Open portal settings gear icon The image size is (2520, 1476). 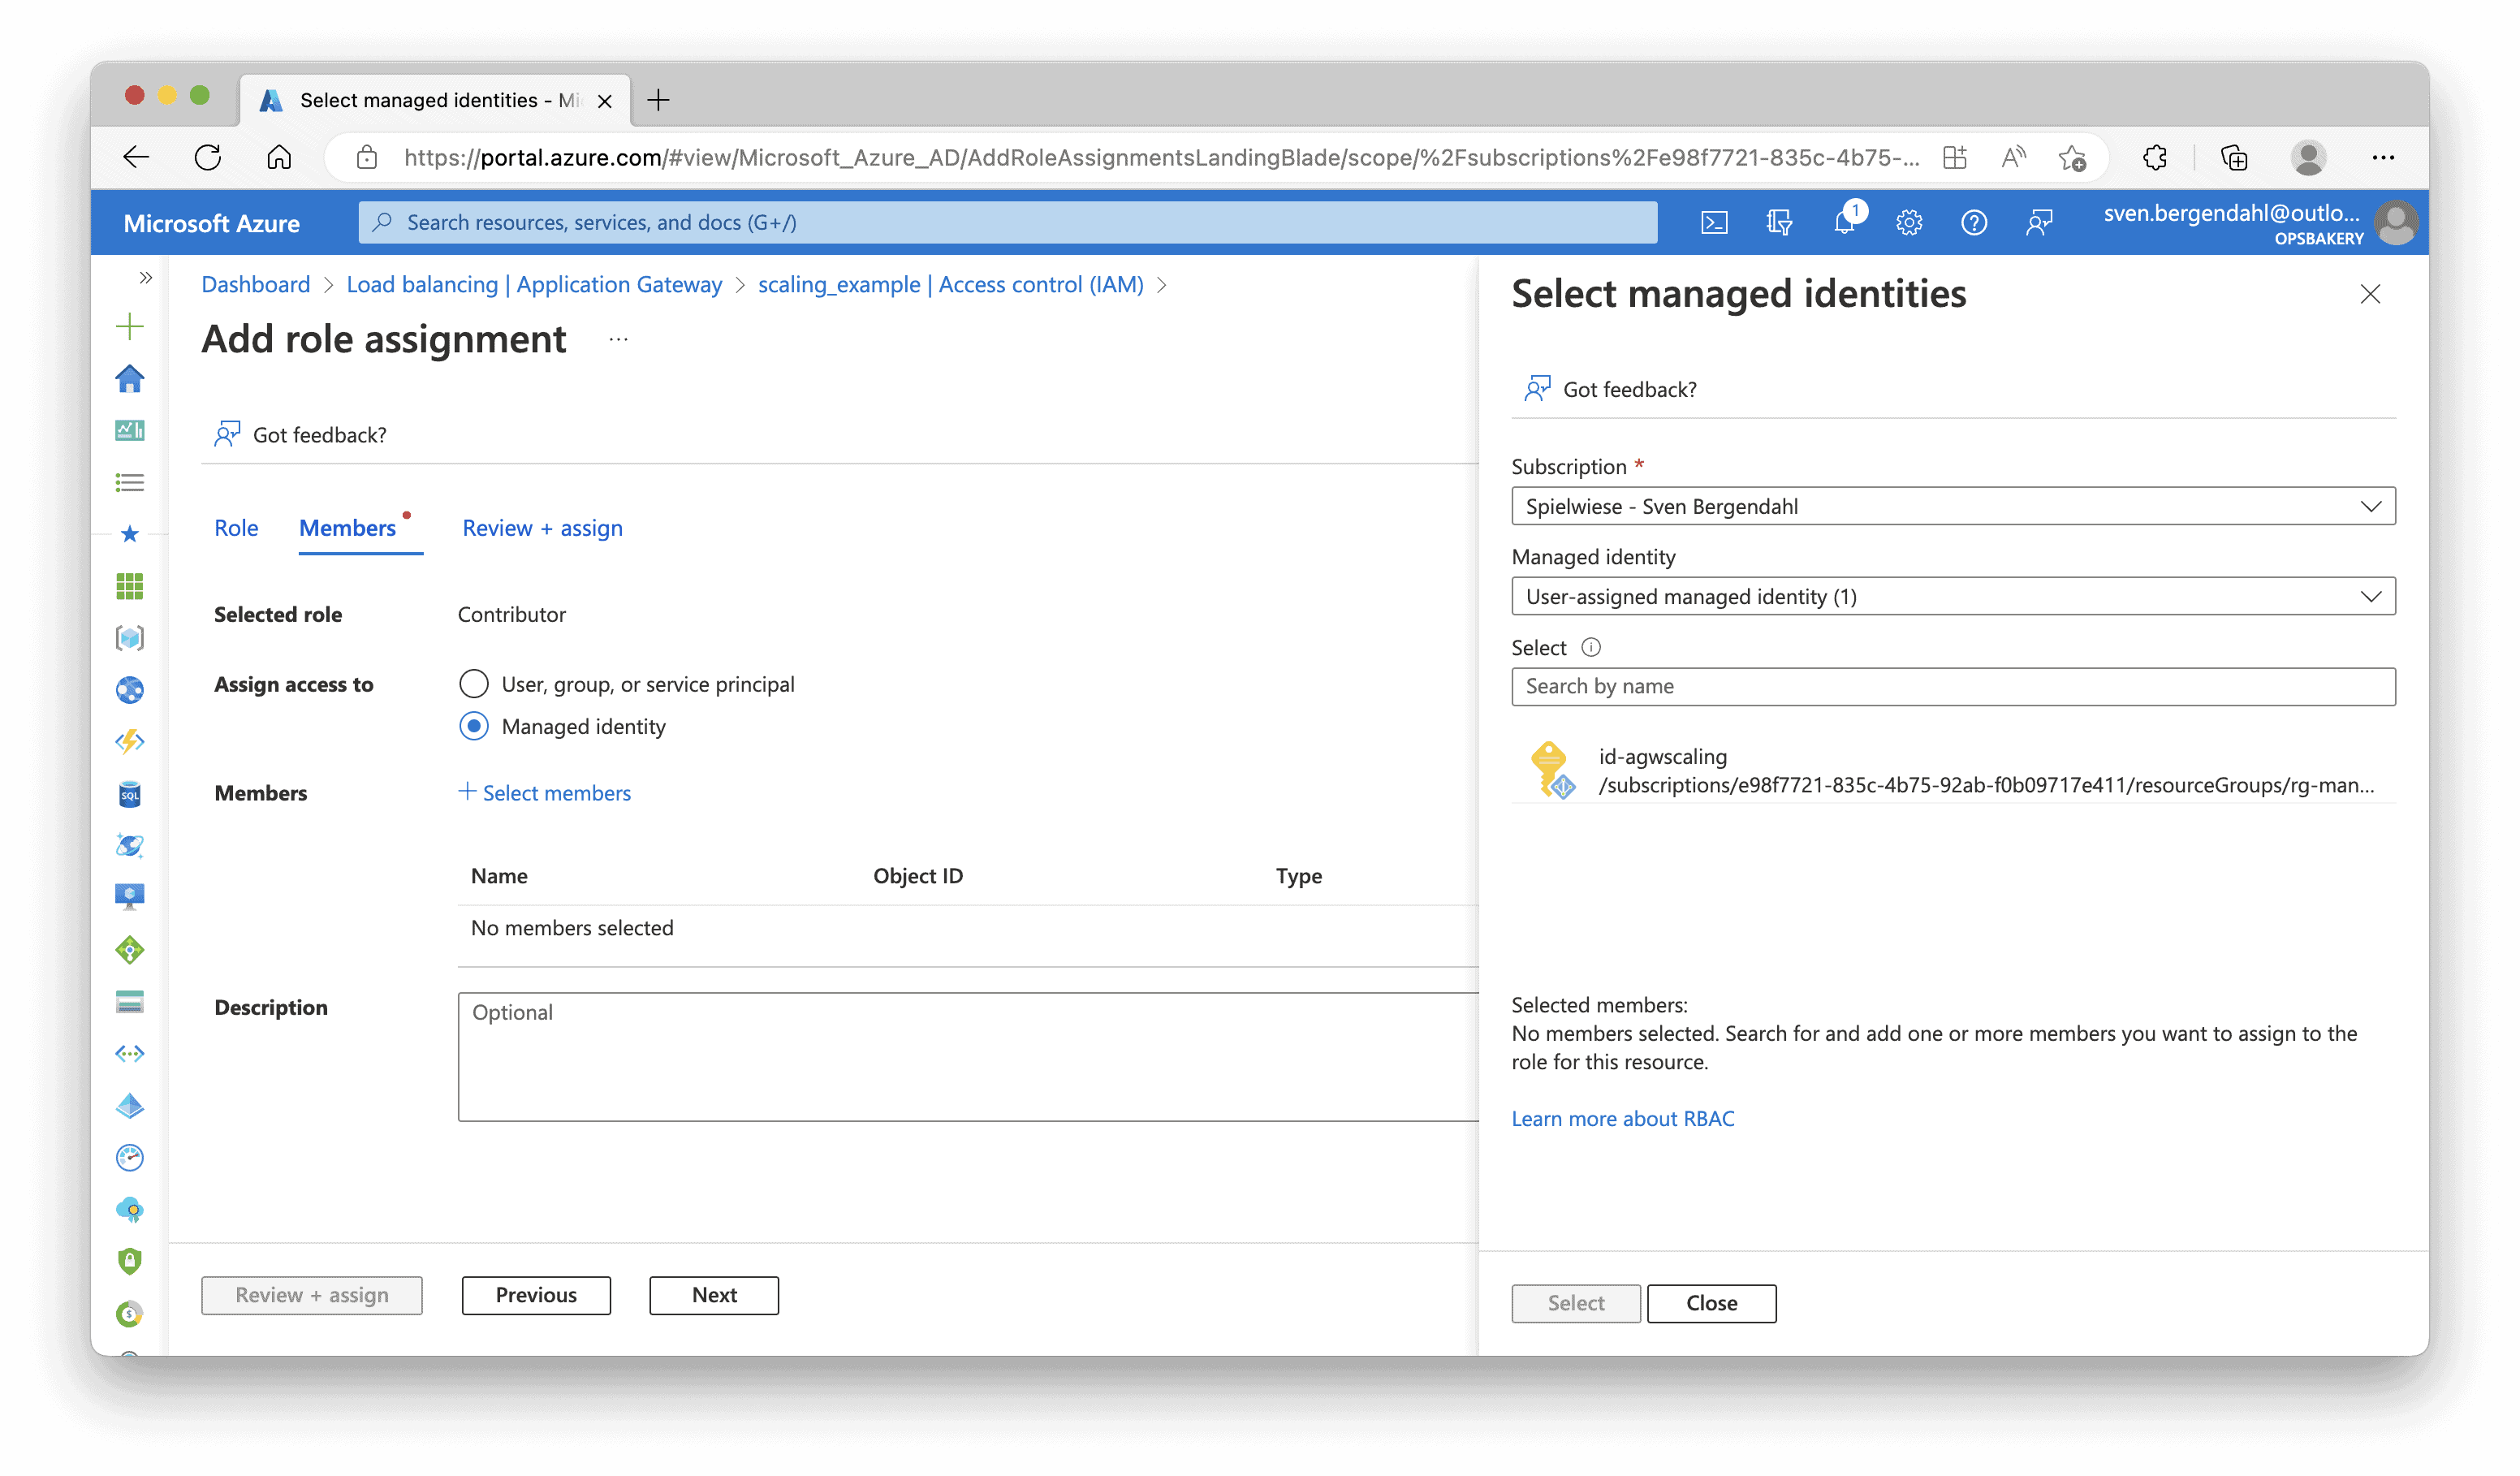[x=1909, y=222]
